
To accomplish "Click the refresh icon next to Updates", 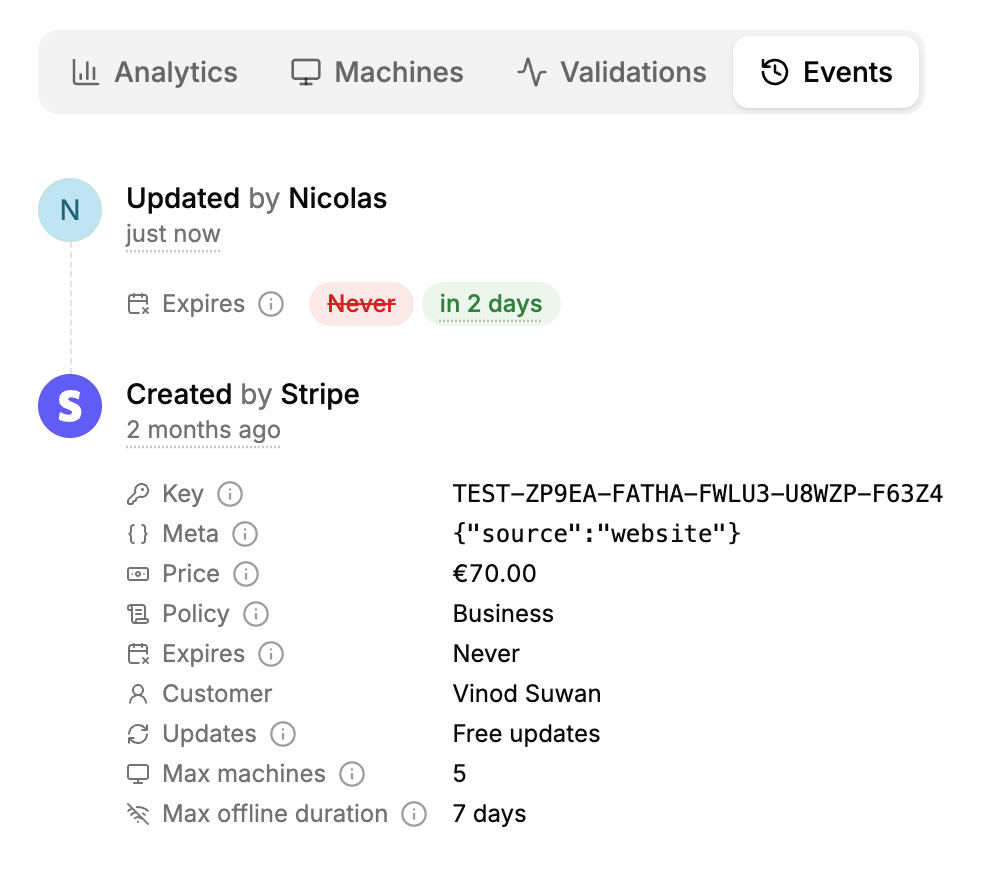I will pos(138,734).
